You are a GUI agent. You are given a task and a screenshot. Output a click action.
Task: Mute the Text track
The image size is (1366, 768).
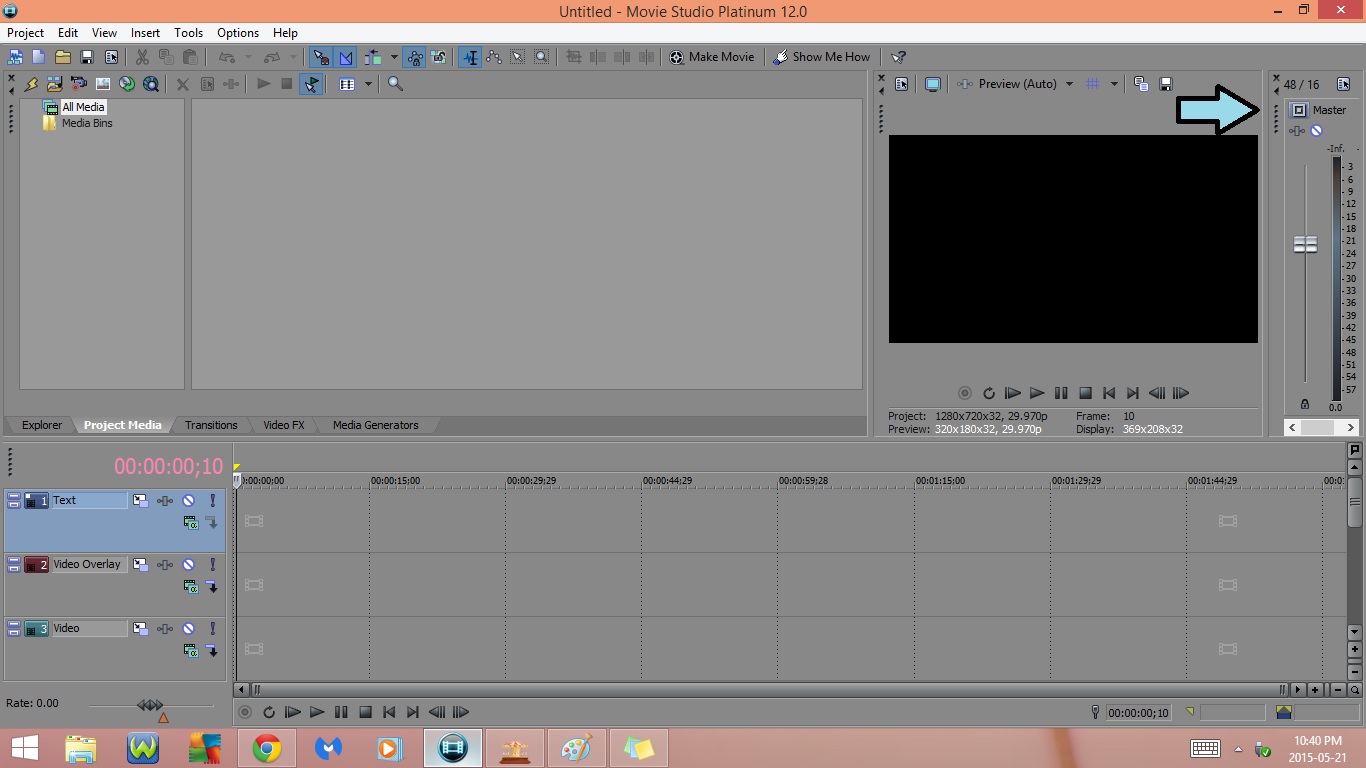(189, 500)
